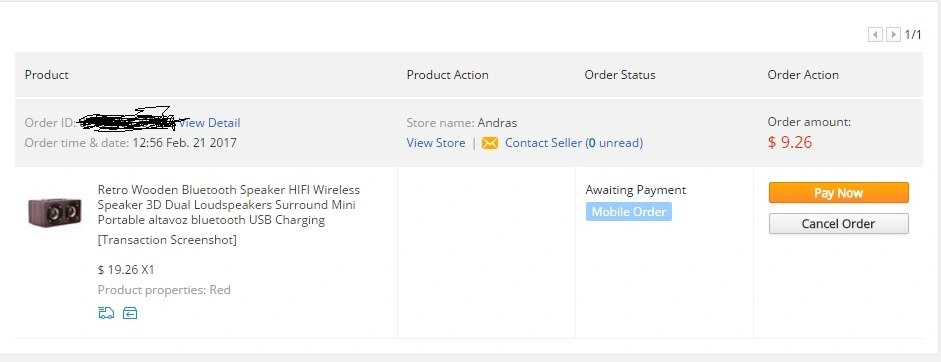Go to the next page arrow
This screenshot has width=941, height=362.
894,35
